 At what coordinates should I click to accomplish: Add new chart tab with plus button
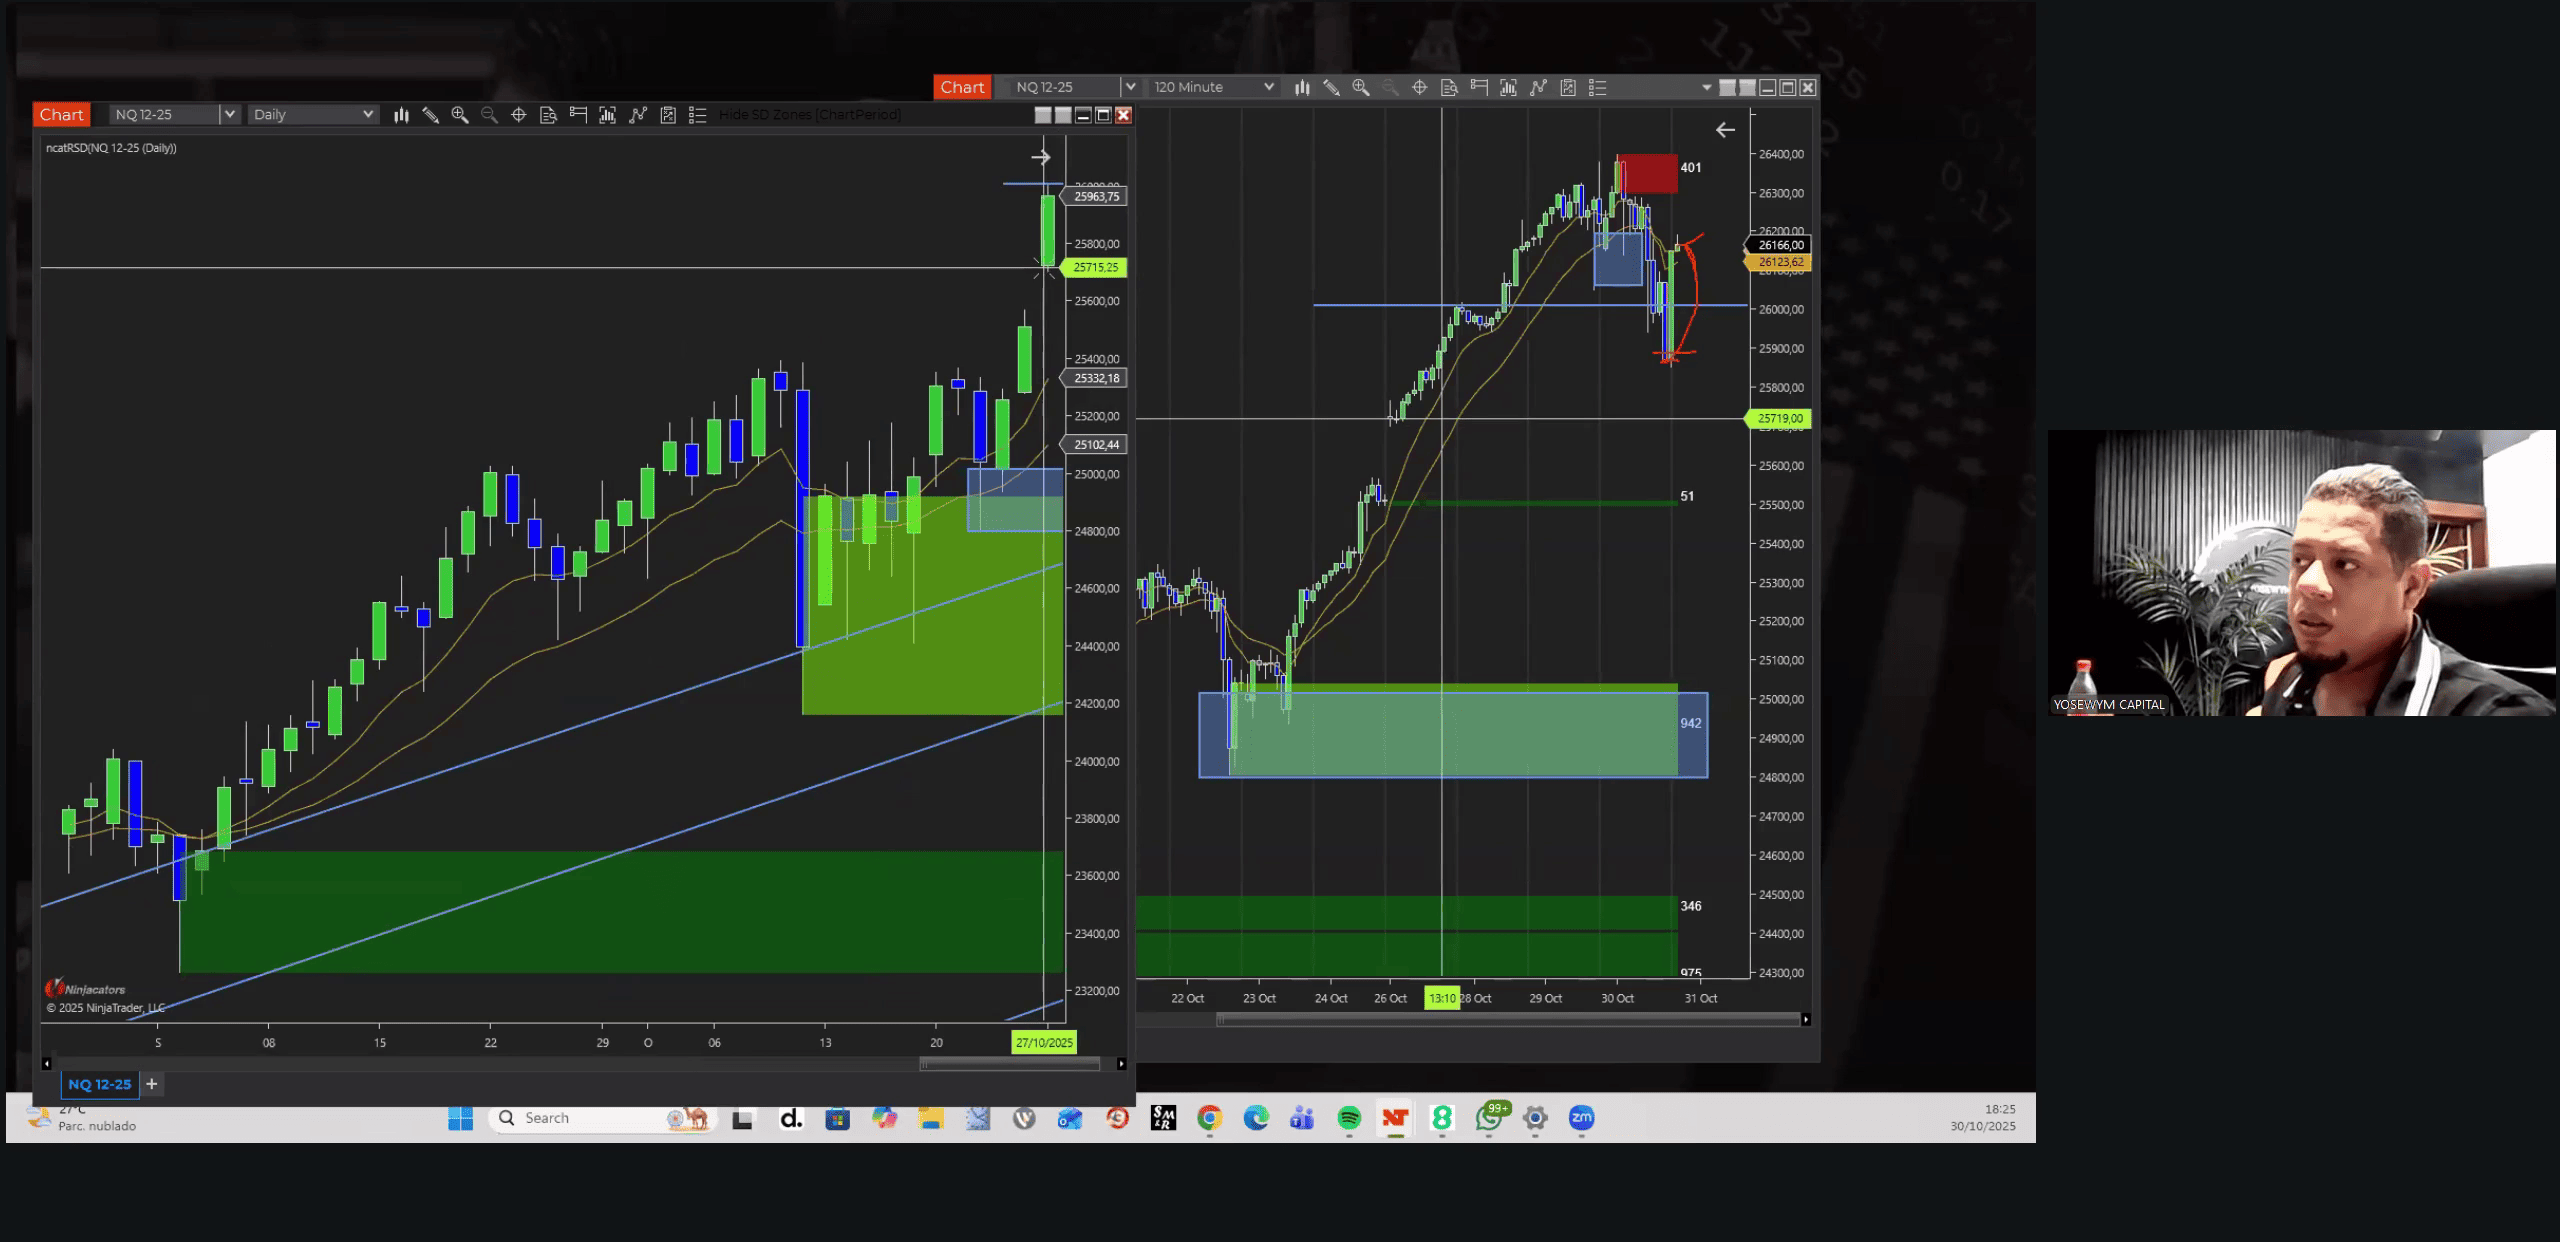152,1084
